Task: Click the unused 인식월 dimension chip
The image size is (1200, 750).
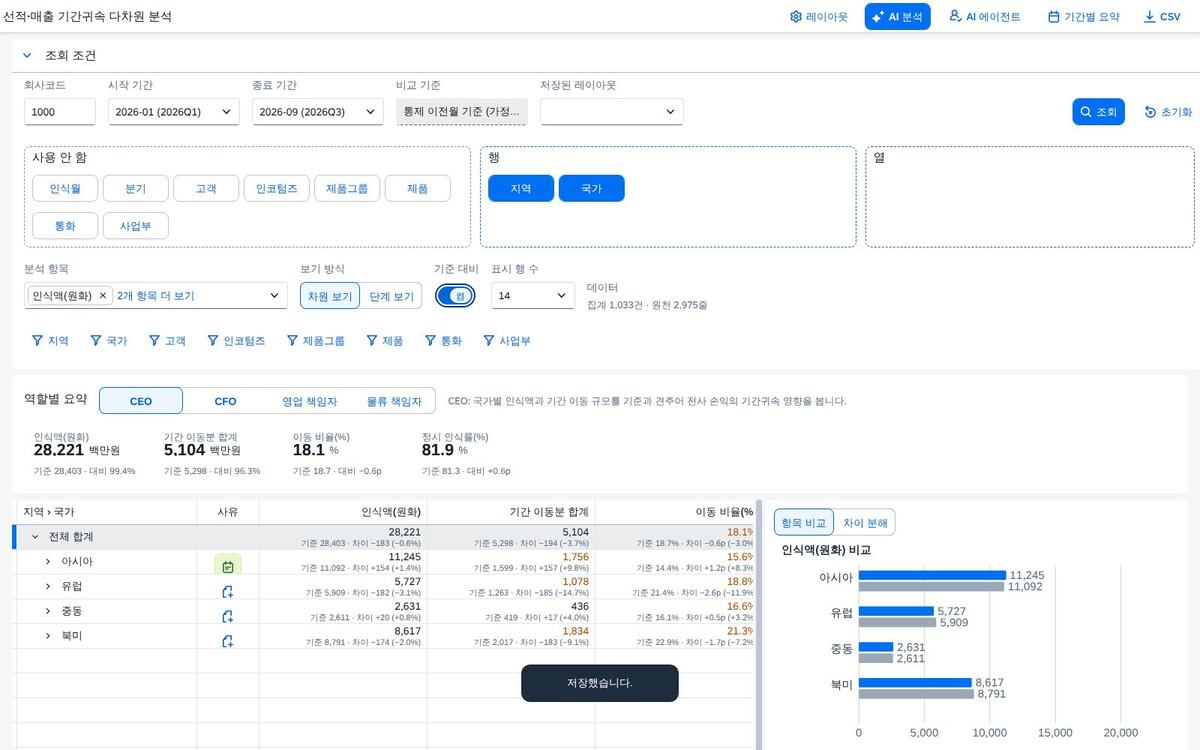Action: tap(65, 188)
